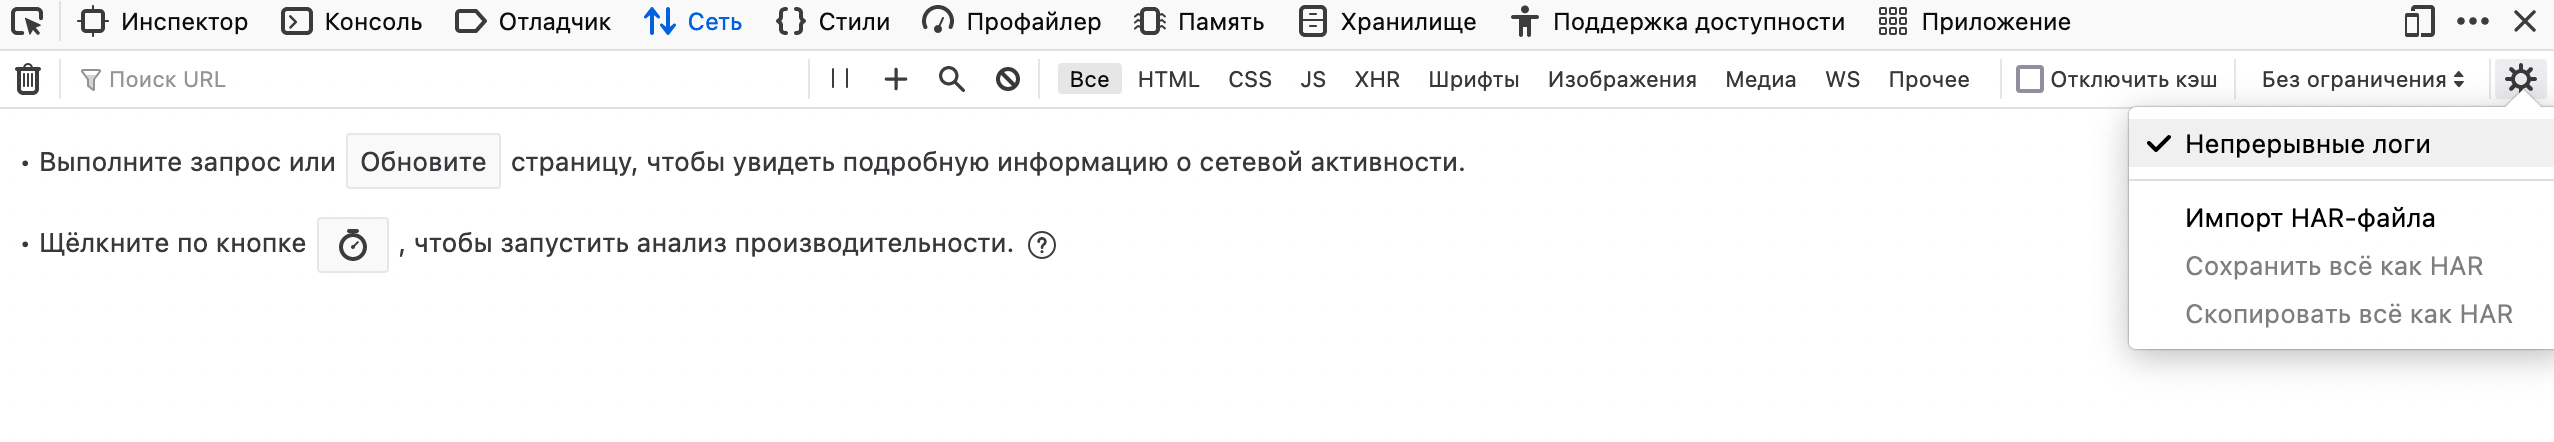Viewport: 2554px width, 442px height.
Task: Select the XHR filter toggle
Action: [x=1377, y=79]
